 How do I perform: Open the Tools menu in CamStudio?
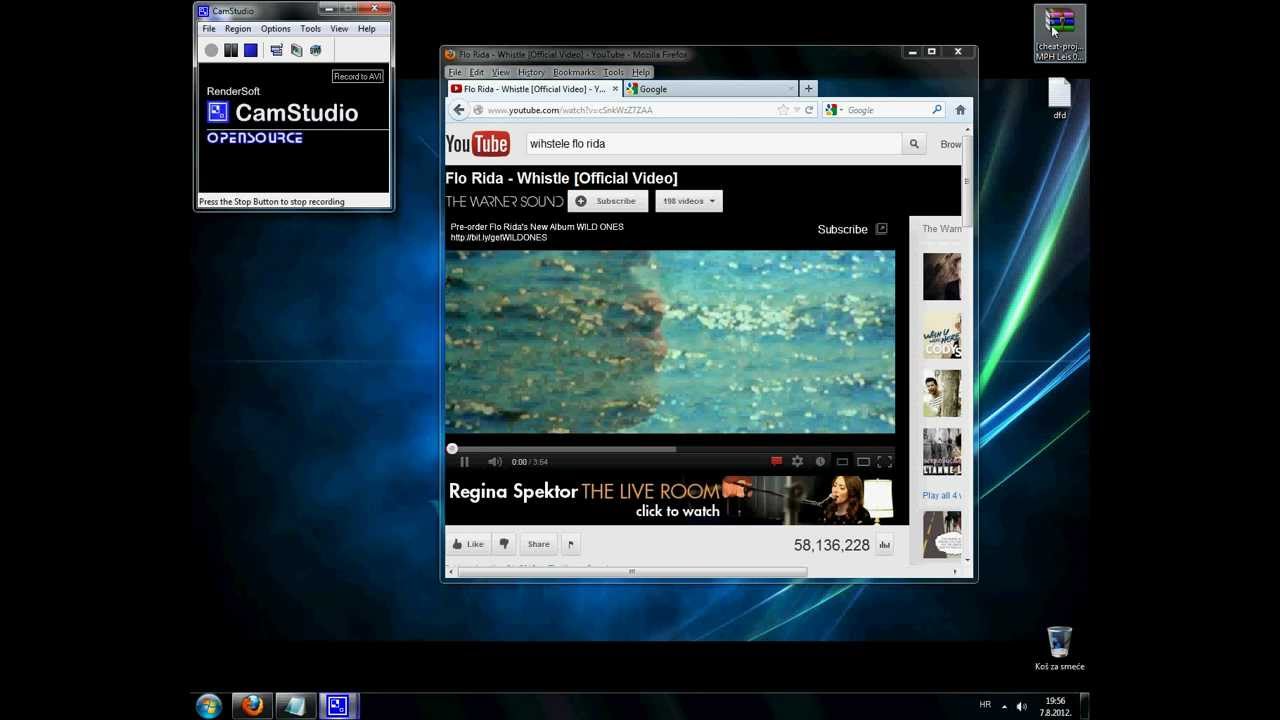(x=310, y=29)
